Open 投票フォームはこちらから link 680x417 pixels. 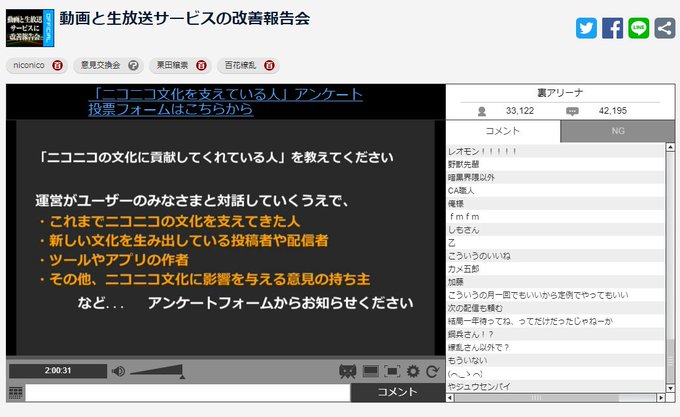171,109
